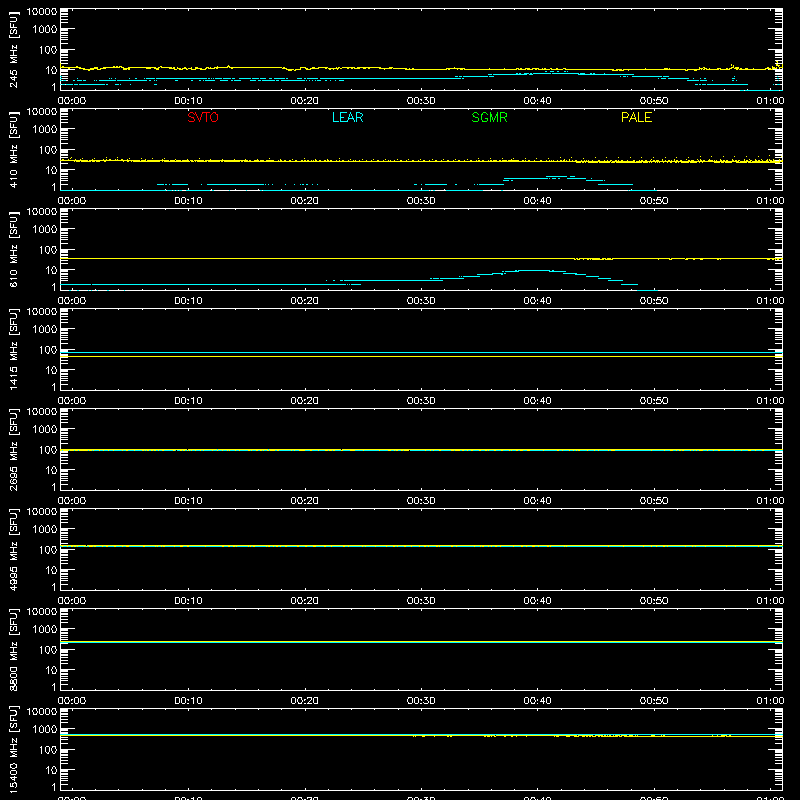800x800 pixels.
Task: Click 00:20 time label under the 1415 MHz plot
Action: 305,401
